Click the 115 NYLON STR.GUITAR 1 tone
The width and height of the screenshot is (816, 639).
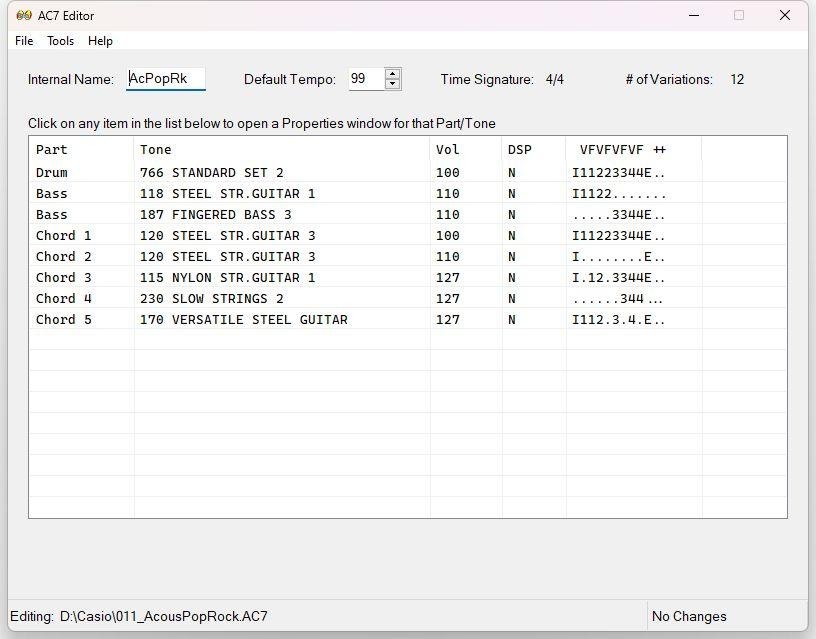[x=227, y=277]
